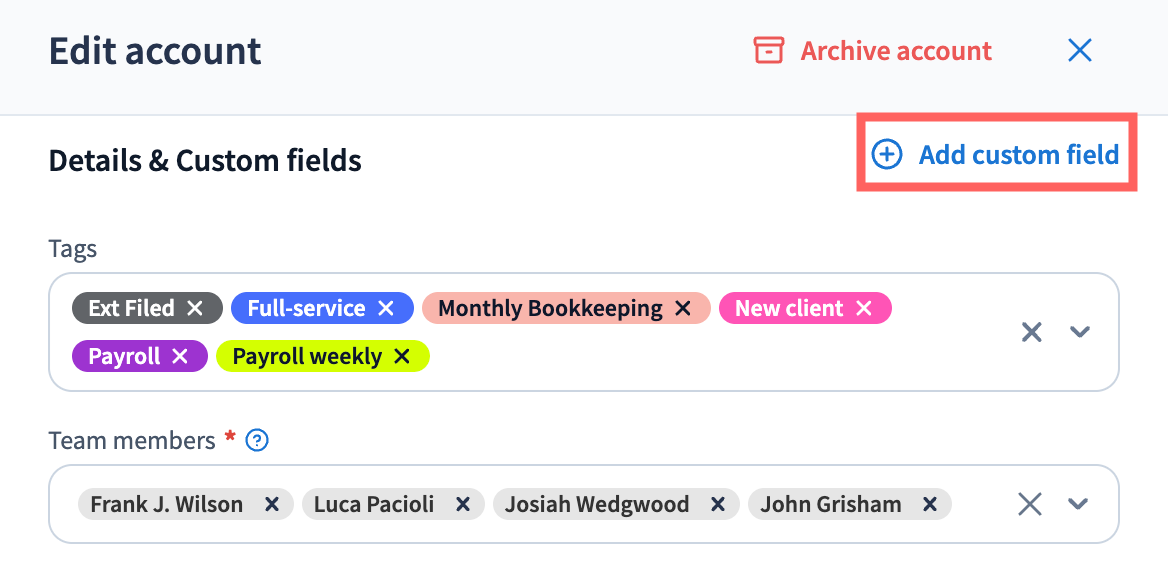Remove the Payroll weekly tag

(x=402, y=356)
